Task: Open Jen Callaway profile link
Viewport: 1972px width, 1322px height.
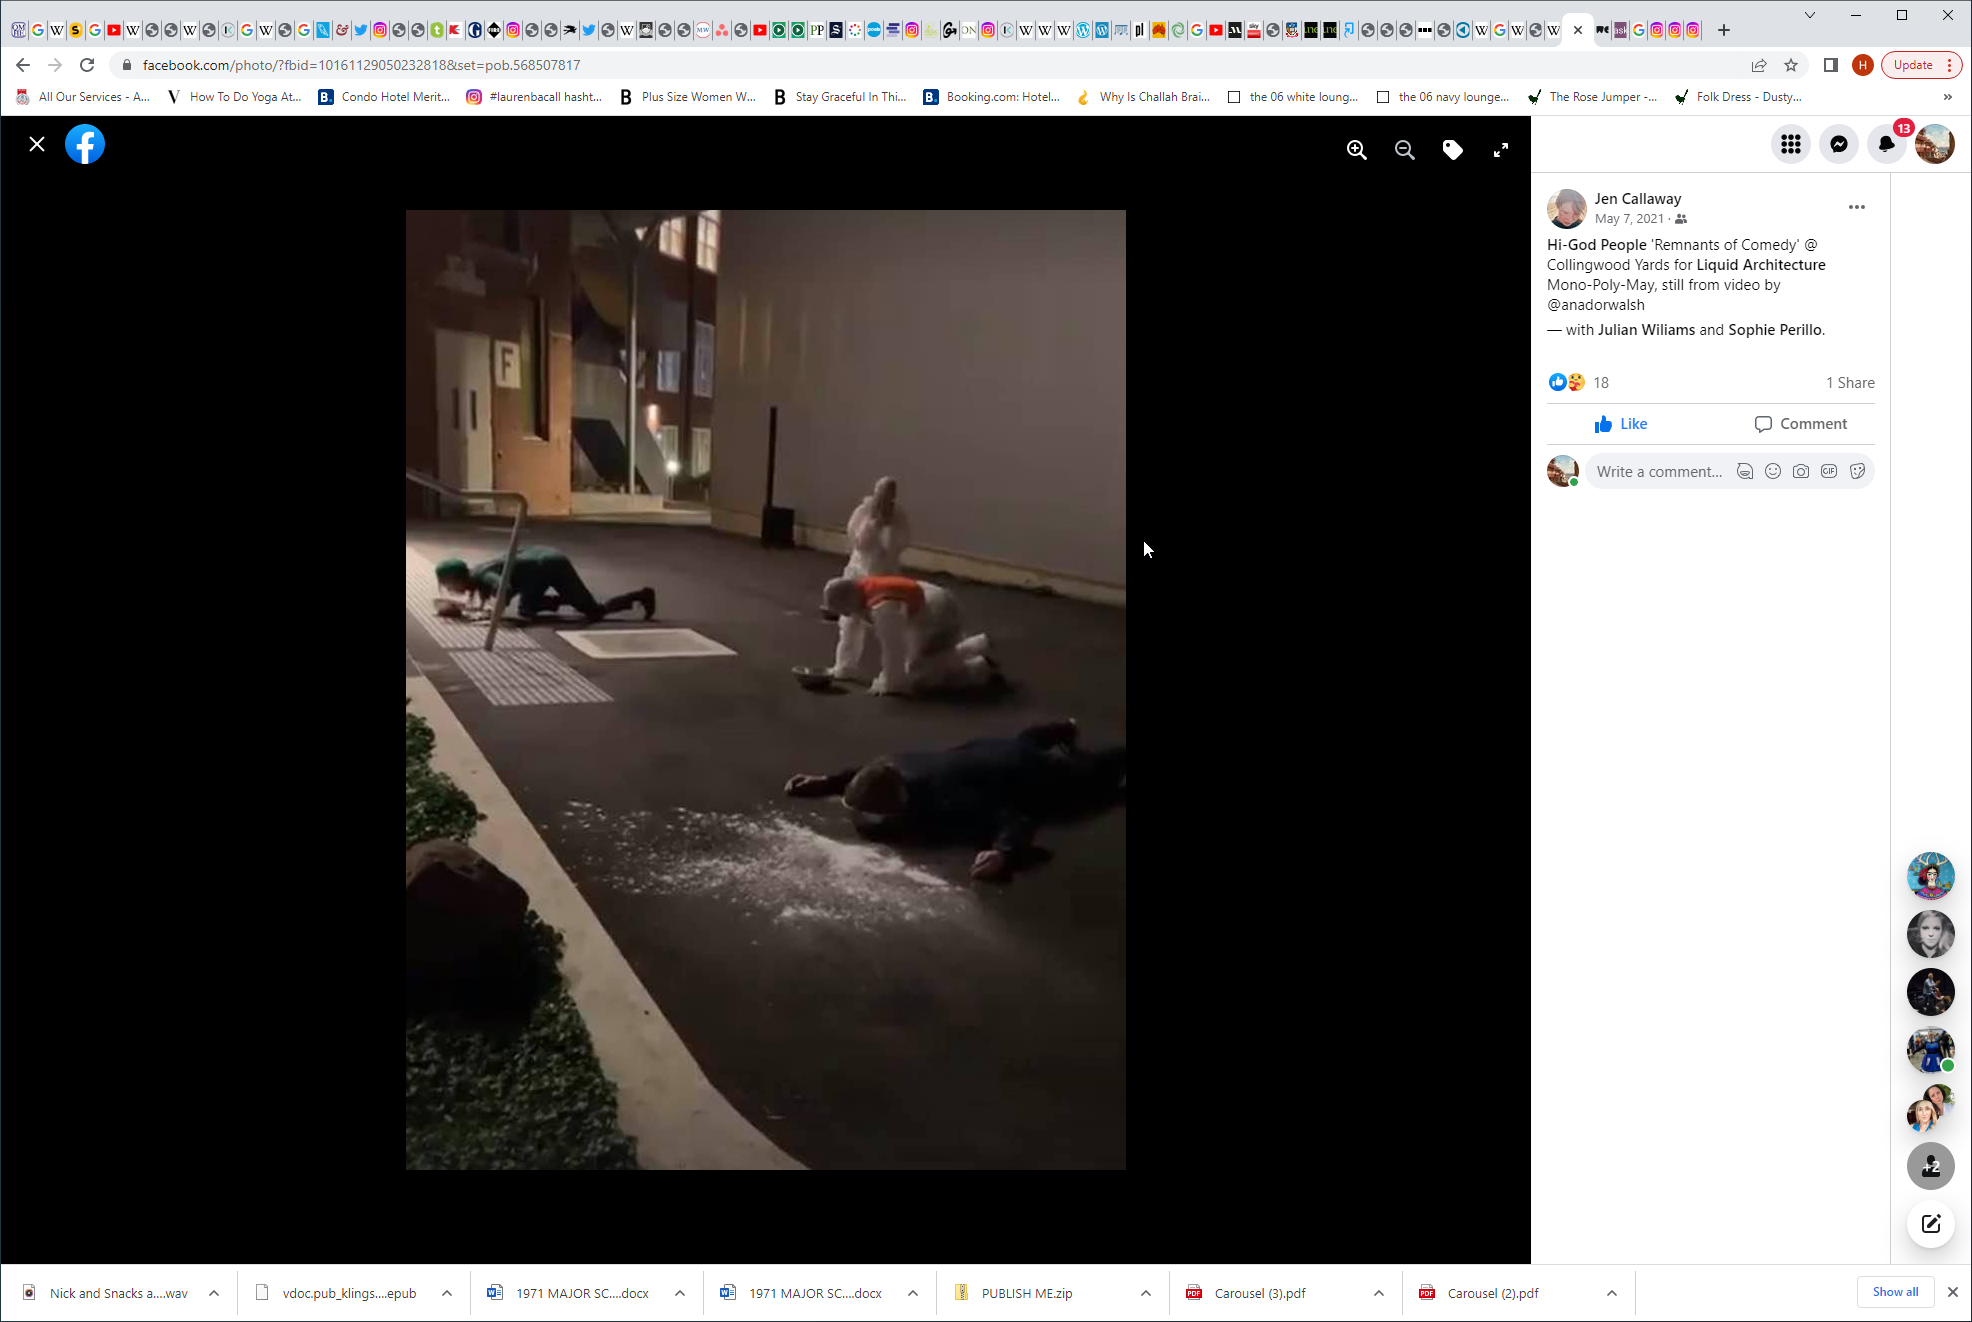Action: pyautogui.click(x=1638, y=199)
